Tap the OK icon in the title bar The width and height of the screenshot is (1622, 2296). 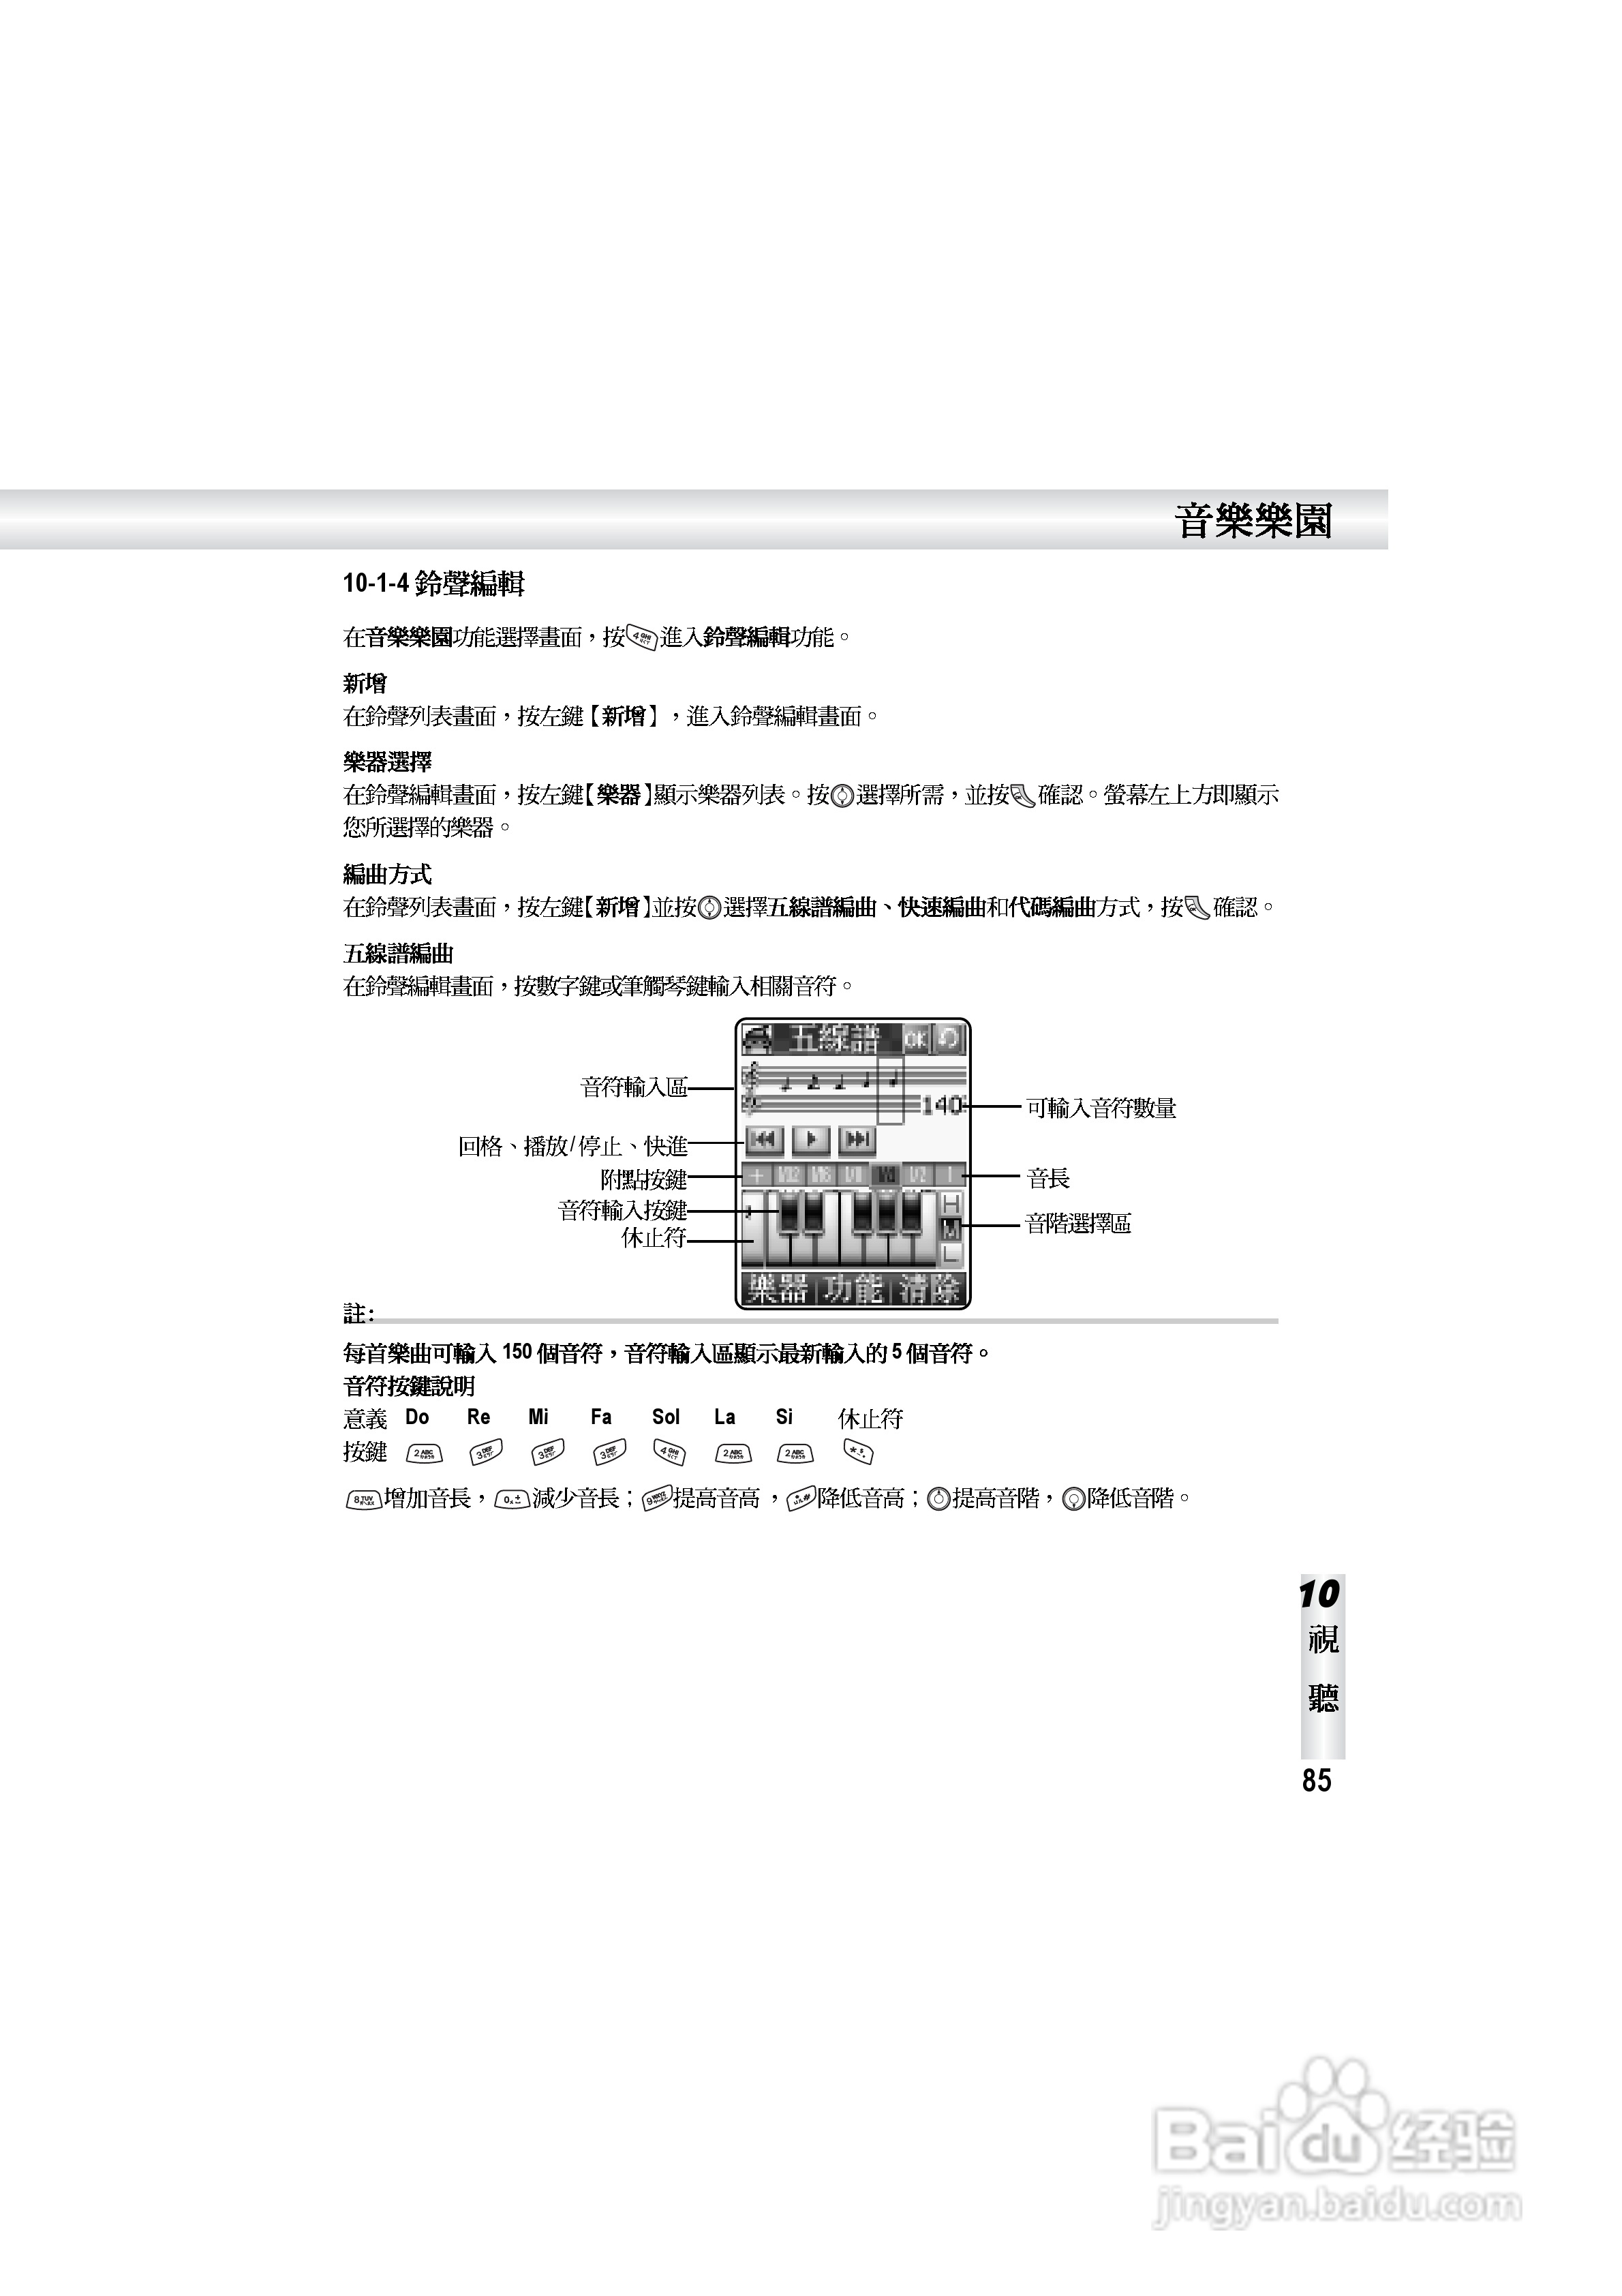tap(915, 1040)
